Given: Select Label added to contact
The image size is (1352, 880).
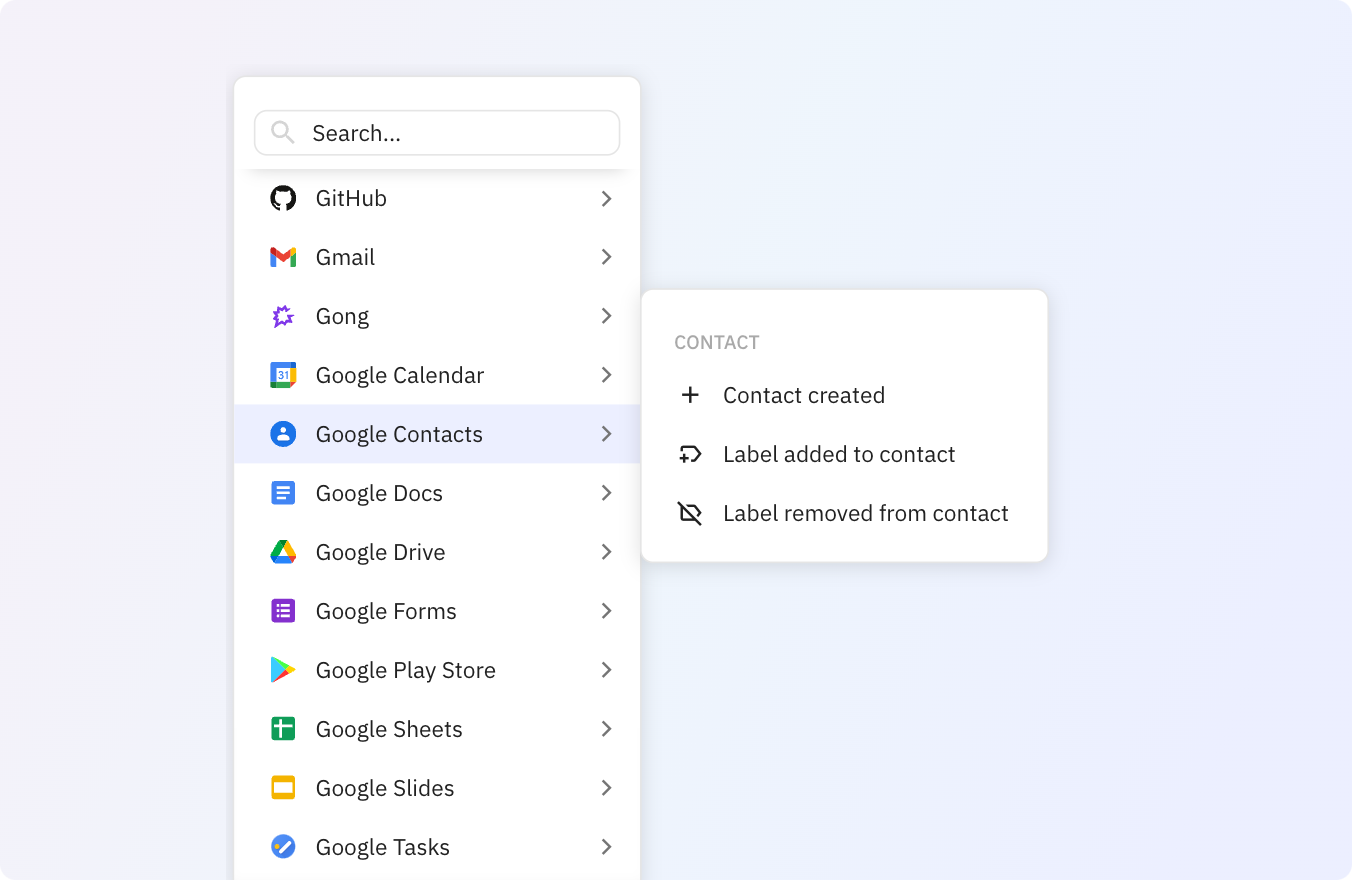Looking at the screenshot, I should coord(844,454).
